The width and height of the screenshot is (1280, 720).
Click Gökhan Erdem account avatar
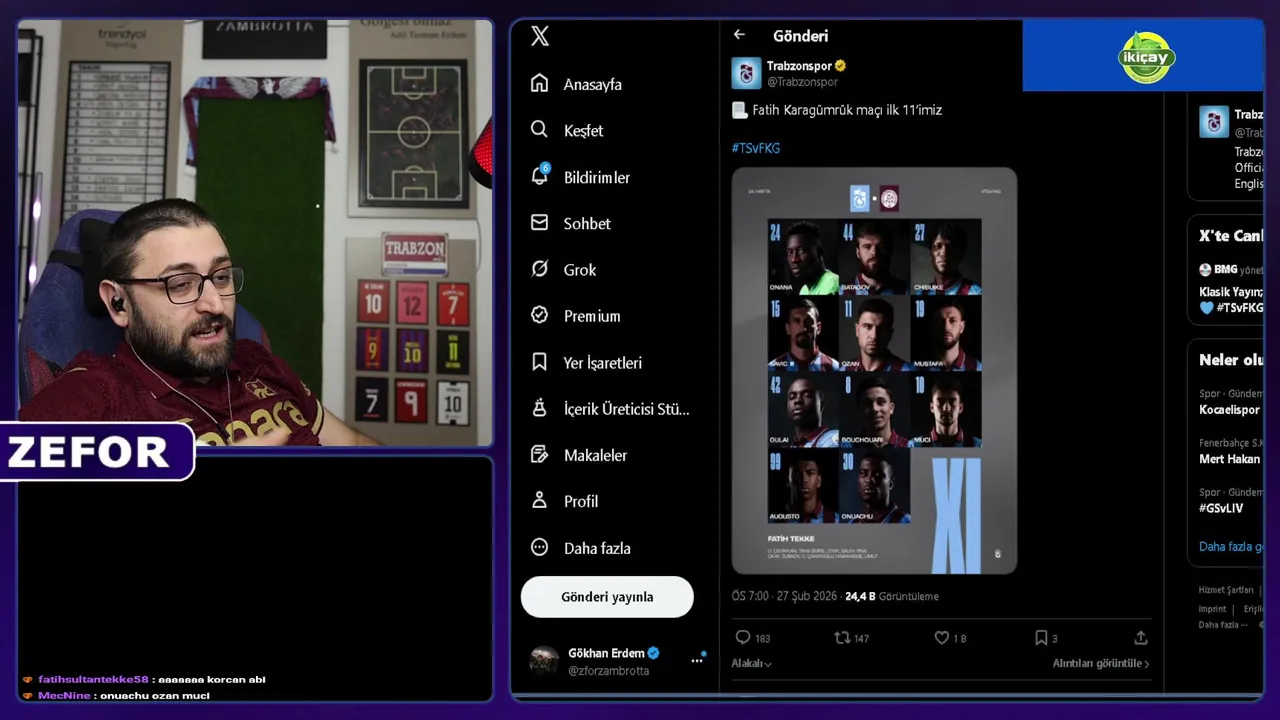(x=545, y=660)
